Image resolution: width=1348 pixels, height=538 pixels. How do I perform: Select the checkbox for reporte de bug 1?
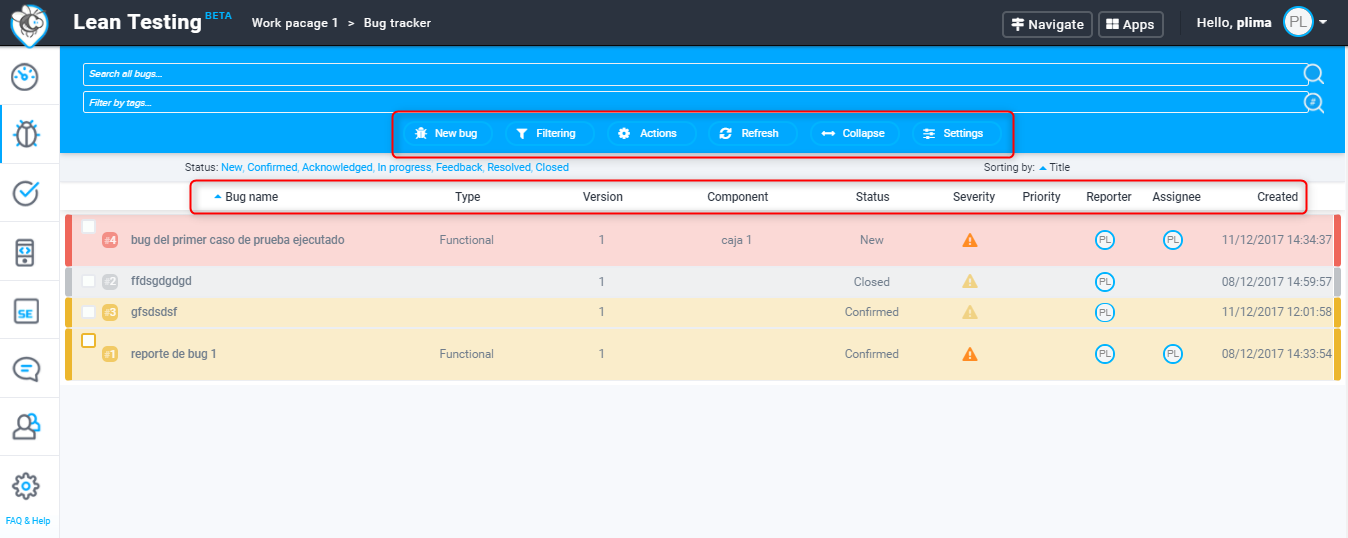click(88, 341)
